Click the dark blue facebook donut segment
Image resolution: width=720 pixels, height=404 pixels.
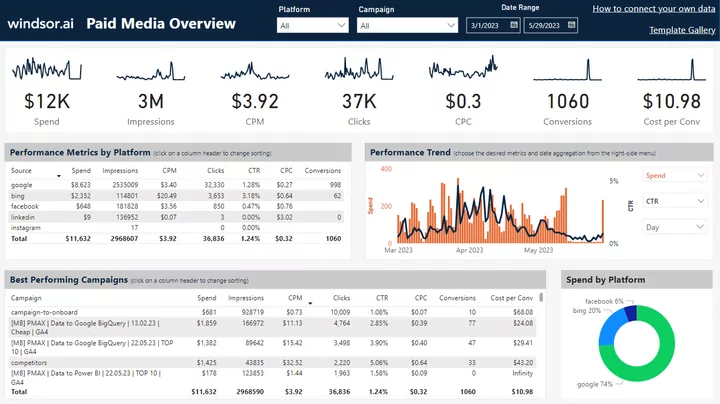pos(631,313)
